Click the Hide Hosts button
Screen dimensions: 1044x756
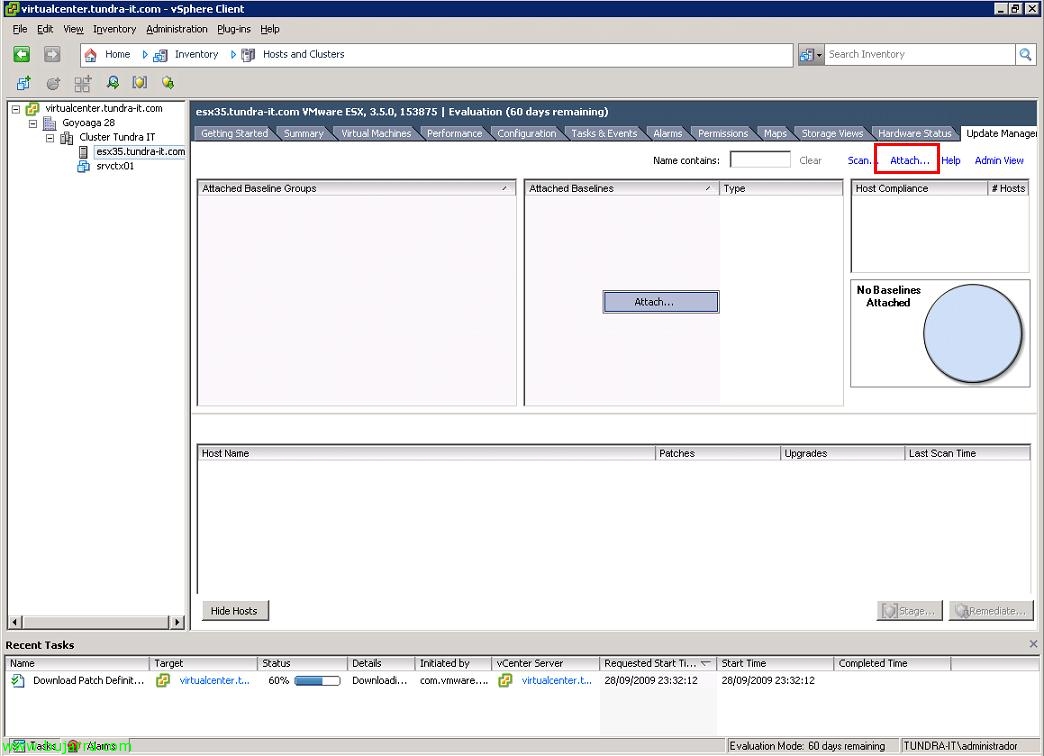pos(234,611)
